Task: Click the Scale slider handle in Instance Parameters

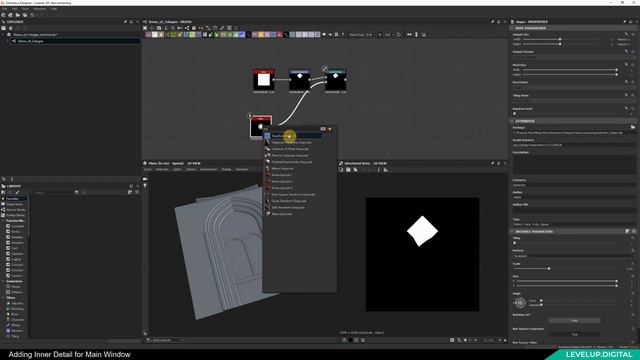Action: pos(549,269)
